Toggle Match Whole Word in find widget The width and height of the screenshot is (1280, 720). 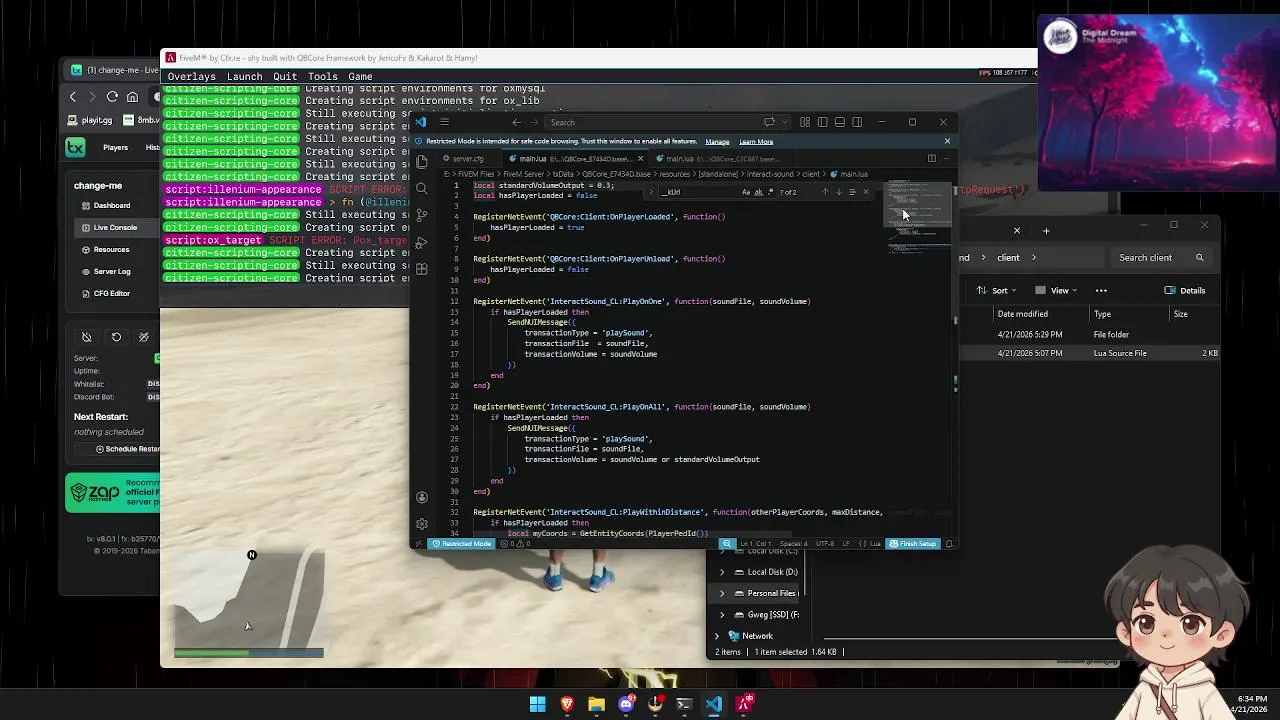[759, 192]
